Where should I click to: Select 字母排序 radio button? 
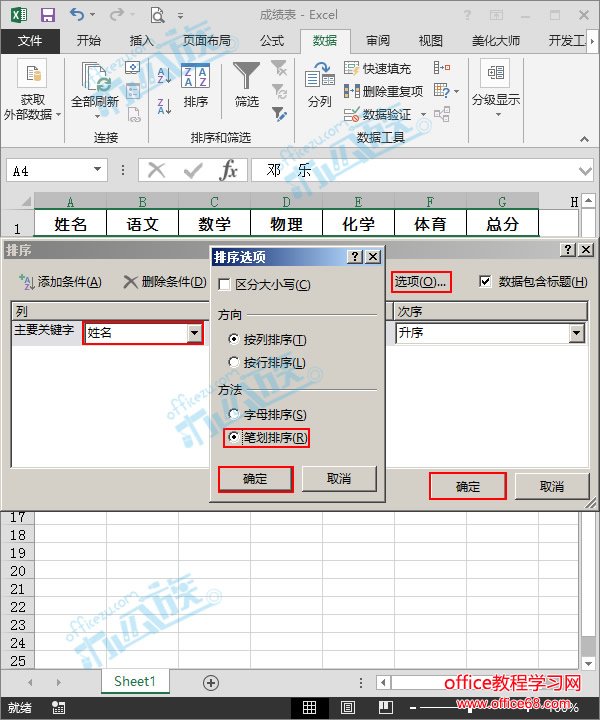coord(234,414)
